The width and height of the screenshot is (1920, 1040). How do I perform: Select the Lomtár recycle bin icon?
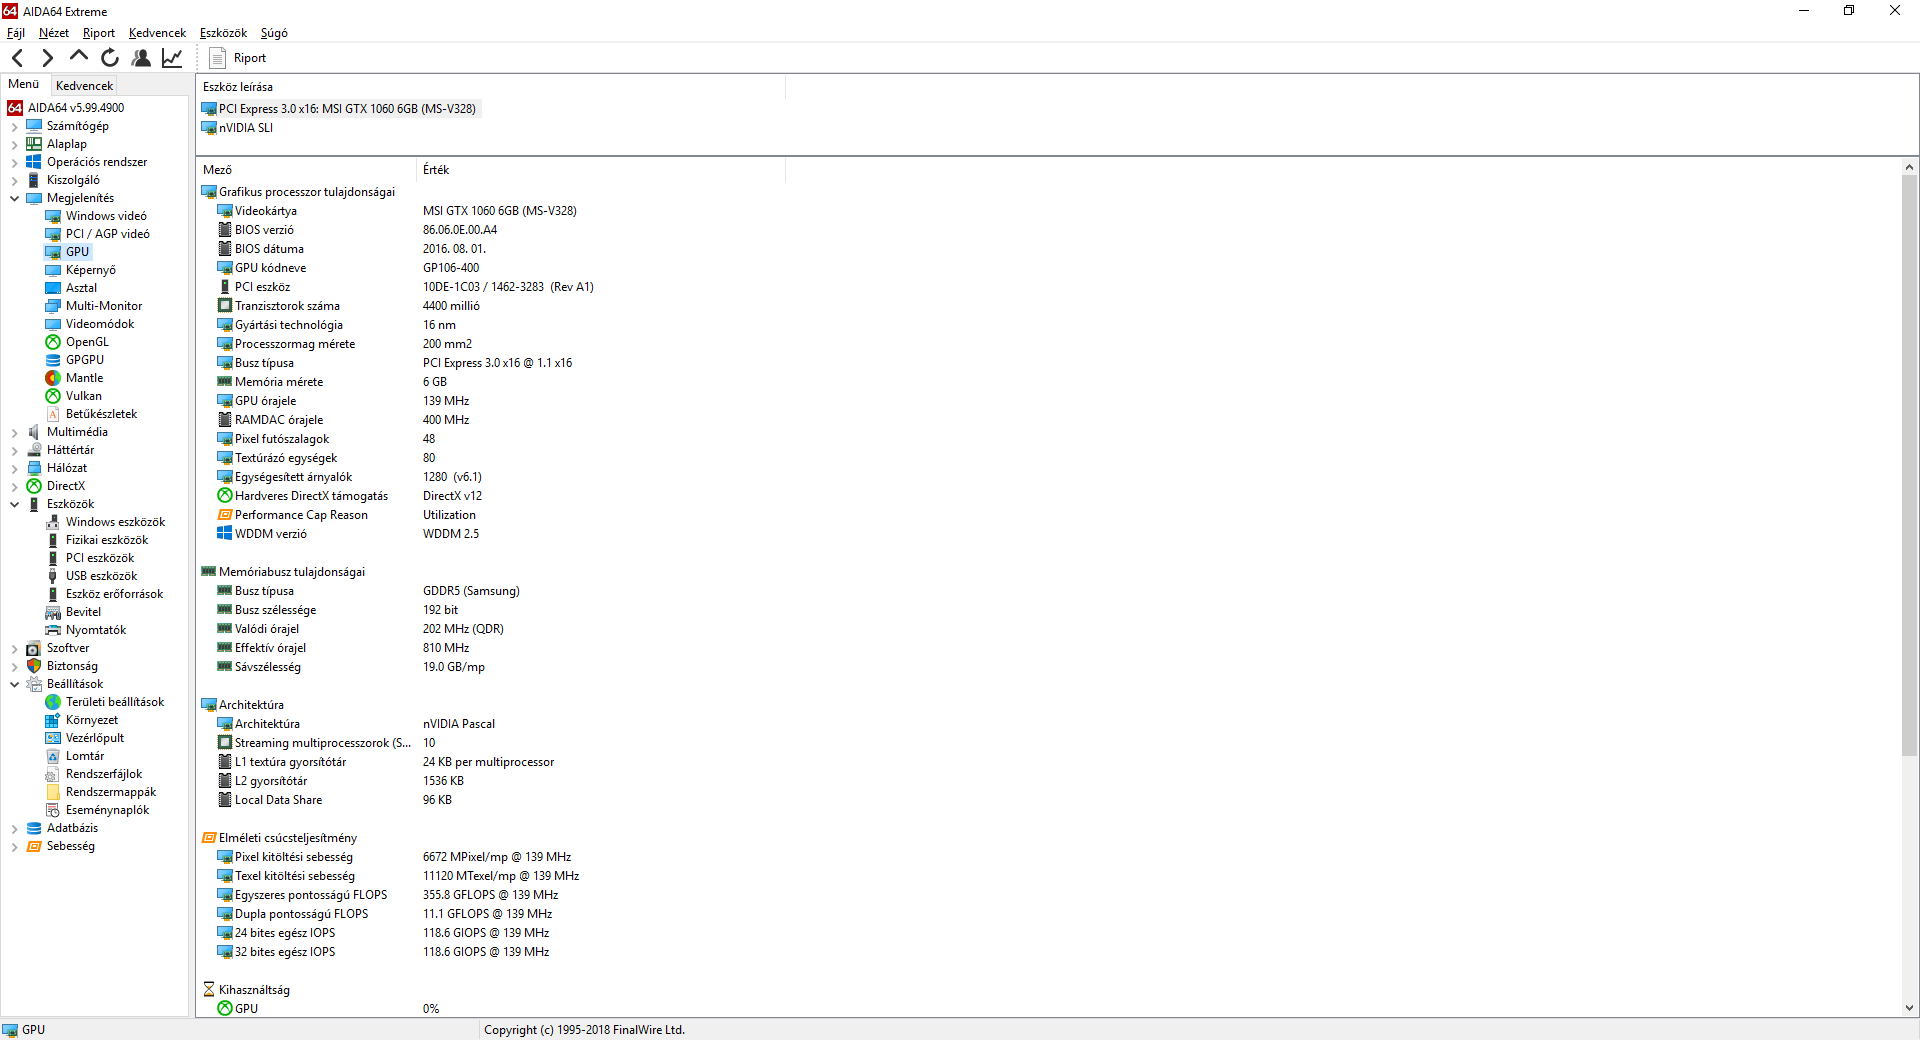(53, 756)
